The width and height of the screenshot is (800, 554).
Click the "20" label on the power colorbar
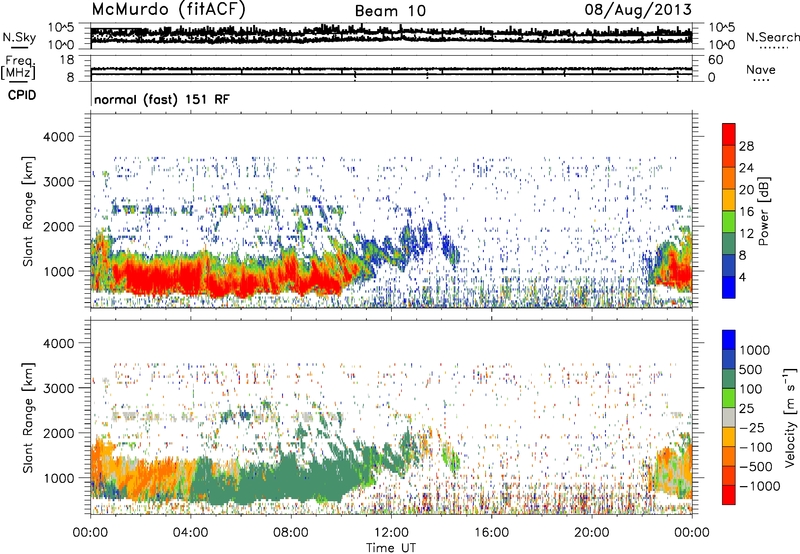746,190
